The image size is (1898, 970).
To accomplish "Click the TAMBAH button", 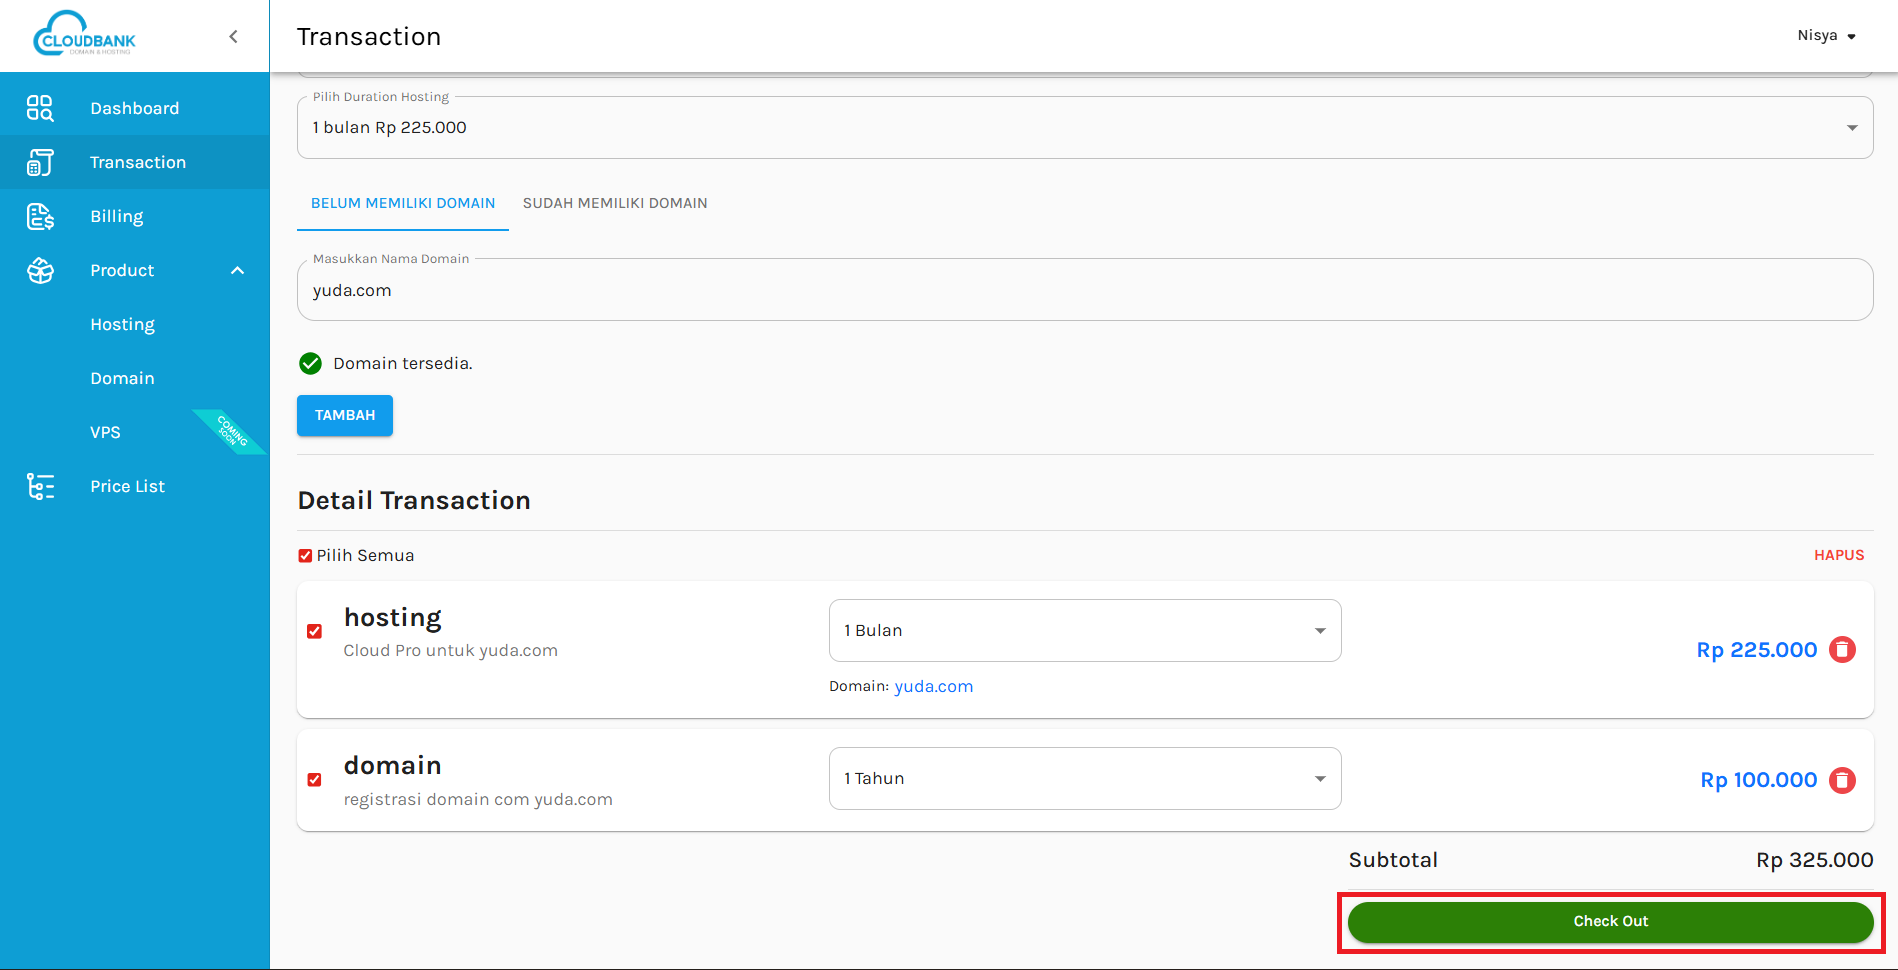I will point(345,416).
